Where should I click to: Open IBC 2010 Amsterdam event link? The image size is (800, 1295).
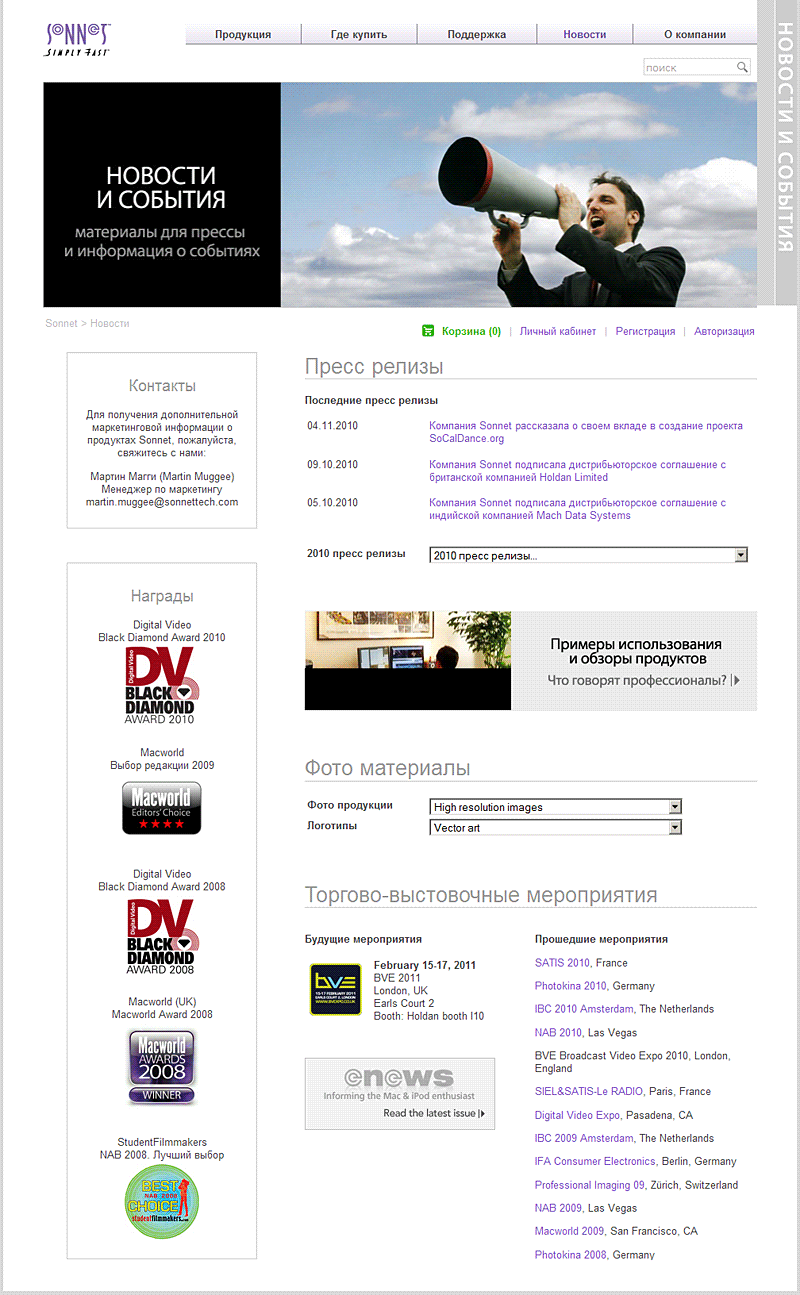tap(584, 1009)
